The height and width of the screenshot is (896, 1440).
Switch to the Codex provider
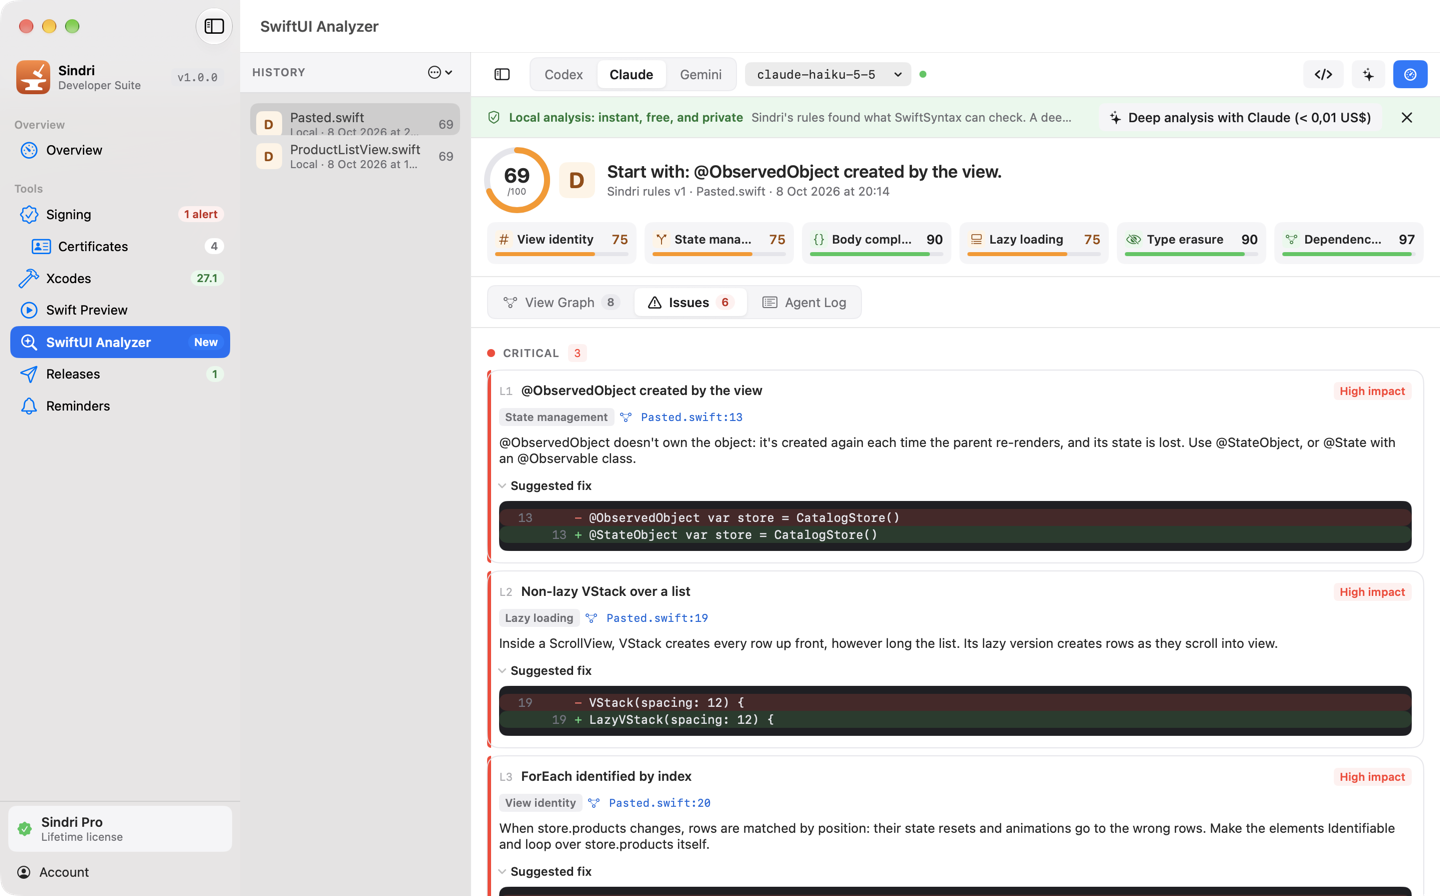click(x=564, y=74)
